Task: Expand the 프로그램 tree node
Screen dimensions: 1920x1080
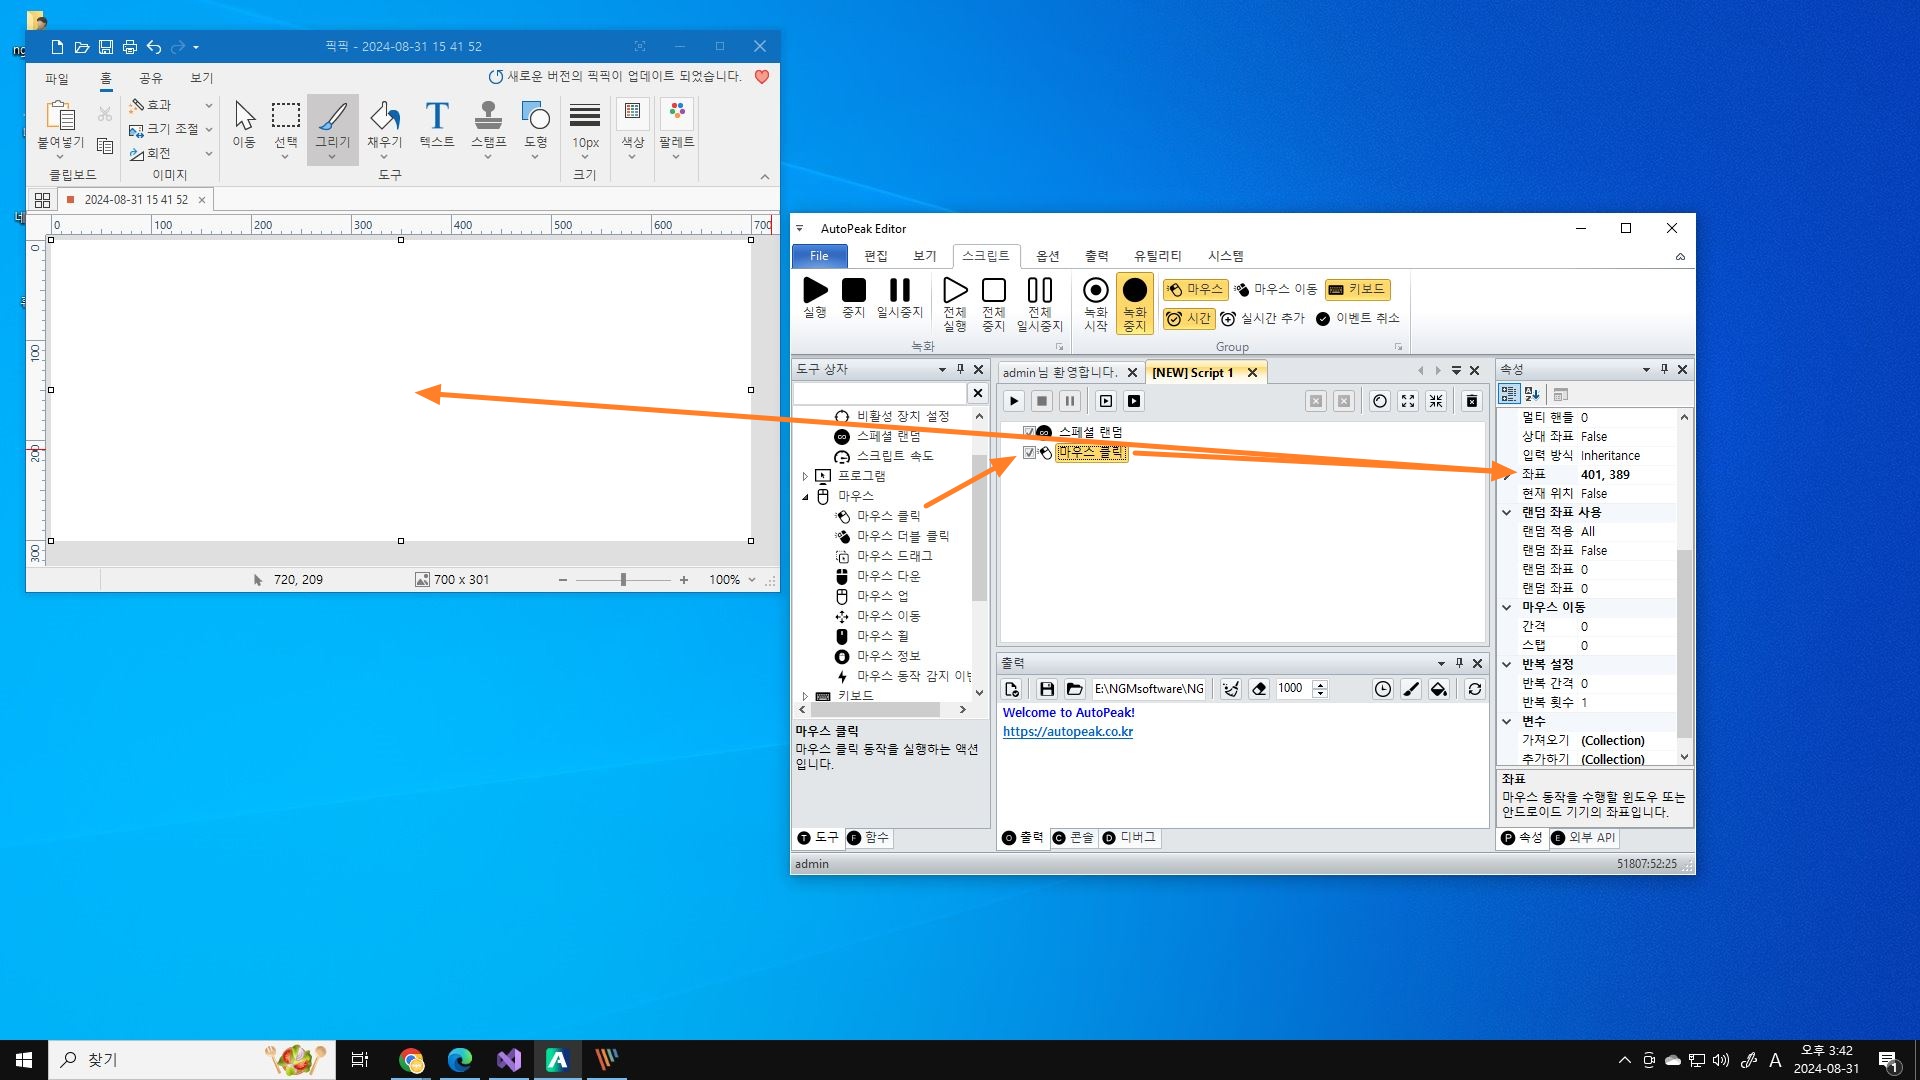Action: tap(805, 476)
